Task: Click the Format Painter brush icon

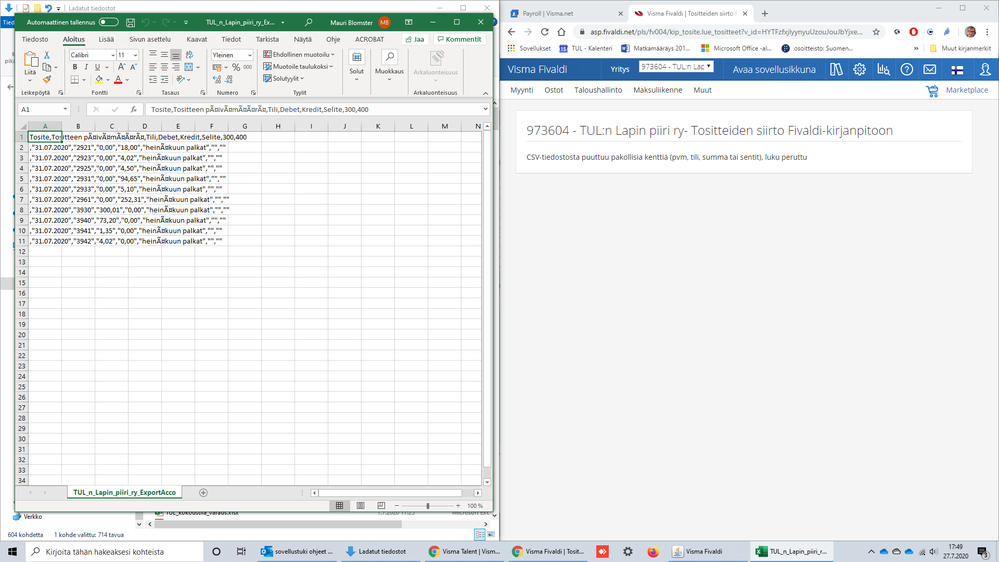Action: click(x=47, y=80)
